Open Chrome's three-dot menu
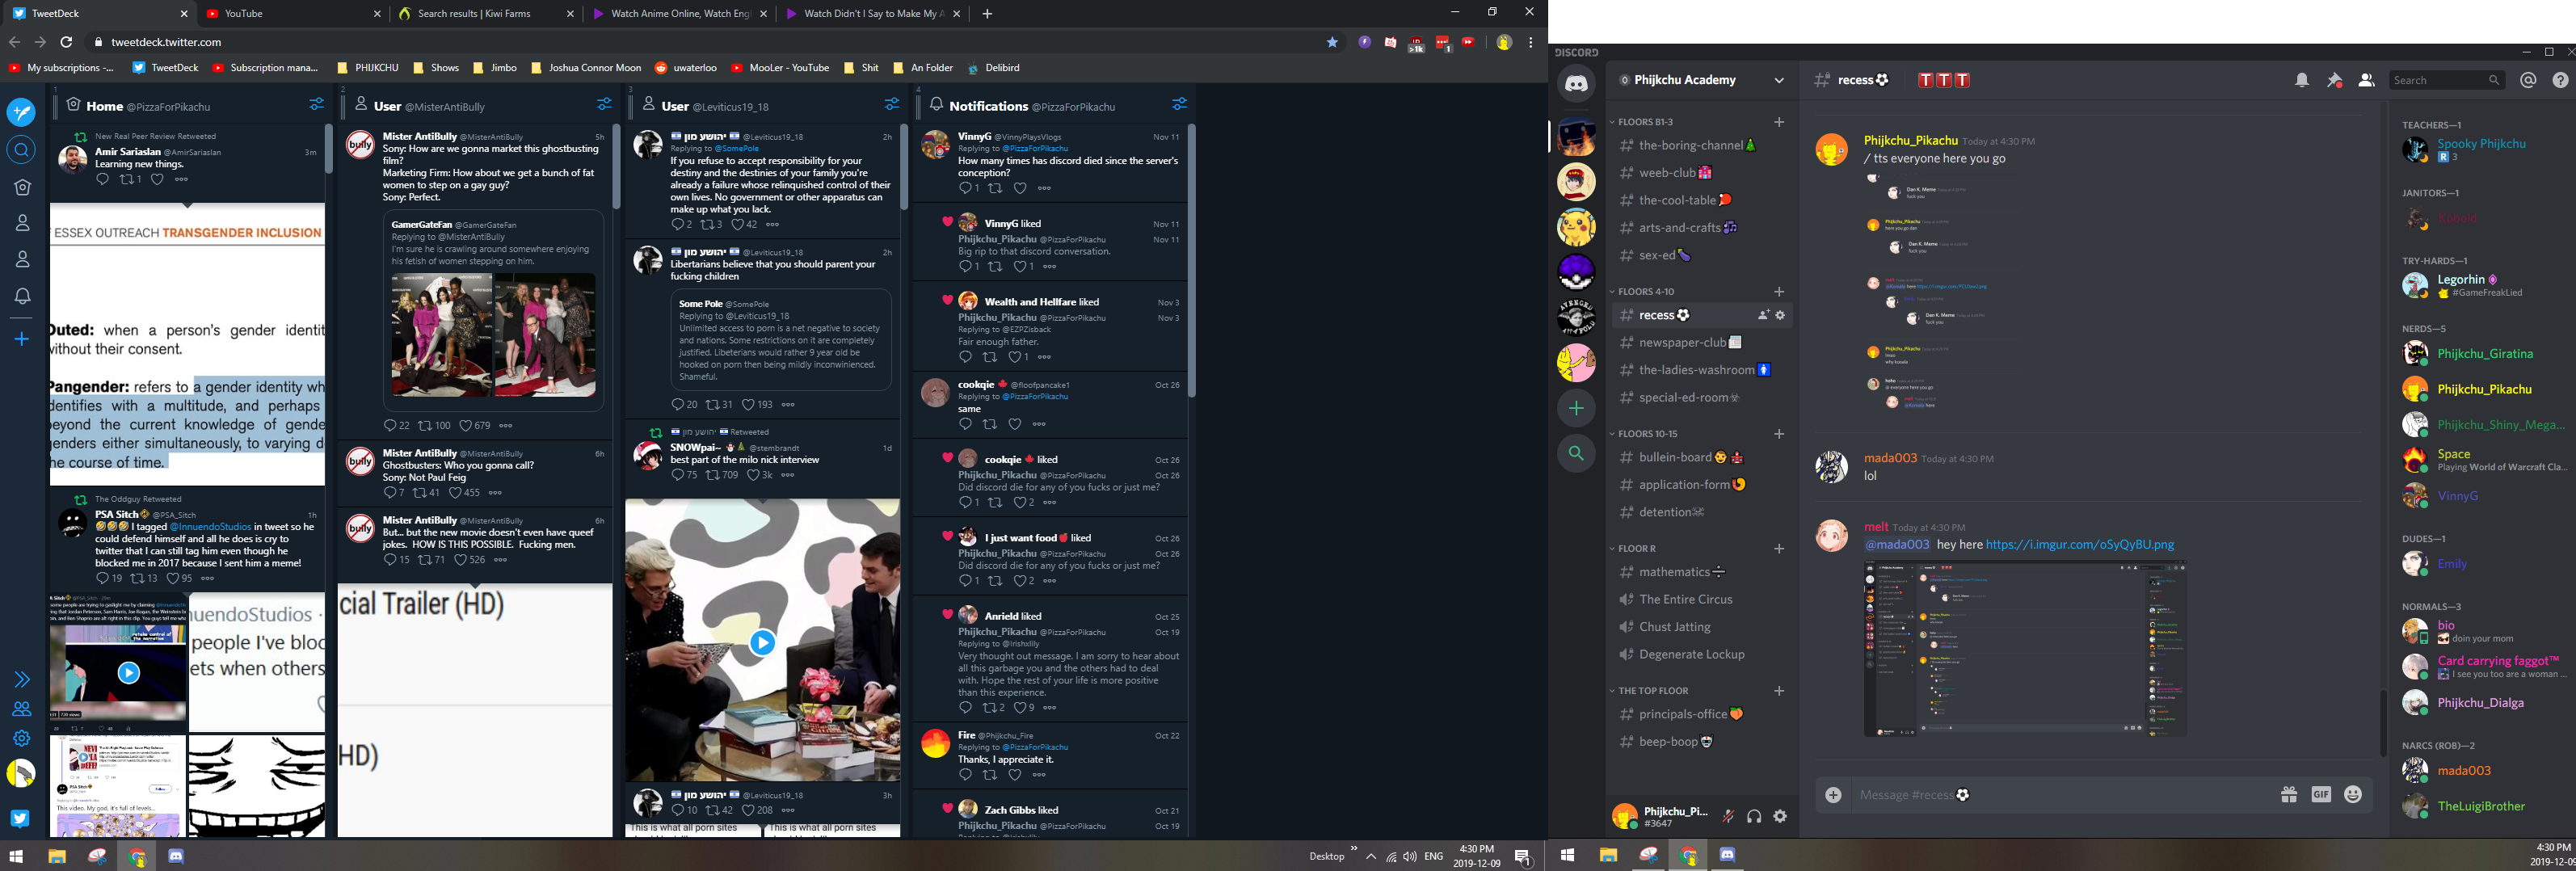 point(1530,42)
